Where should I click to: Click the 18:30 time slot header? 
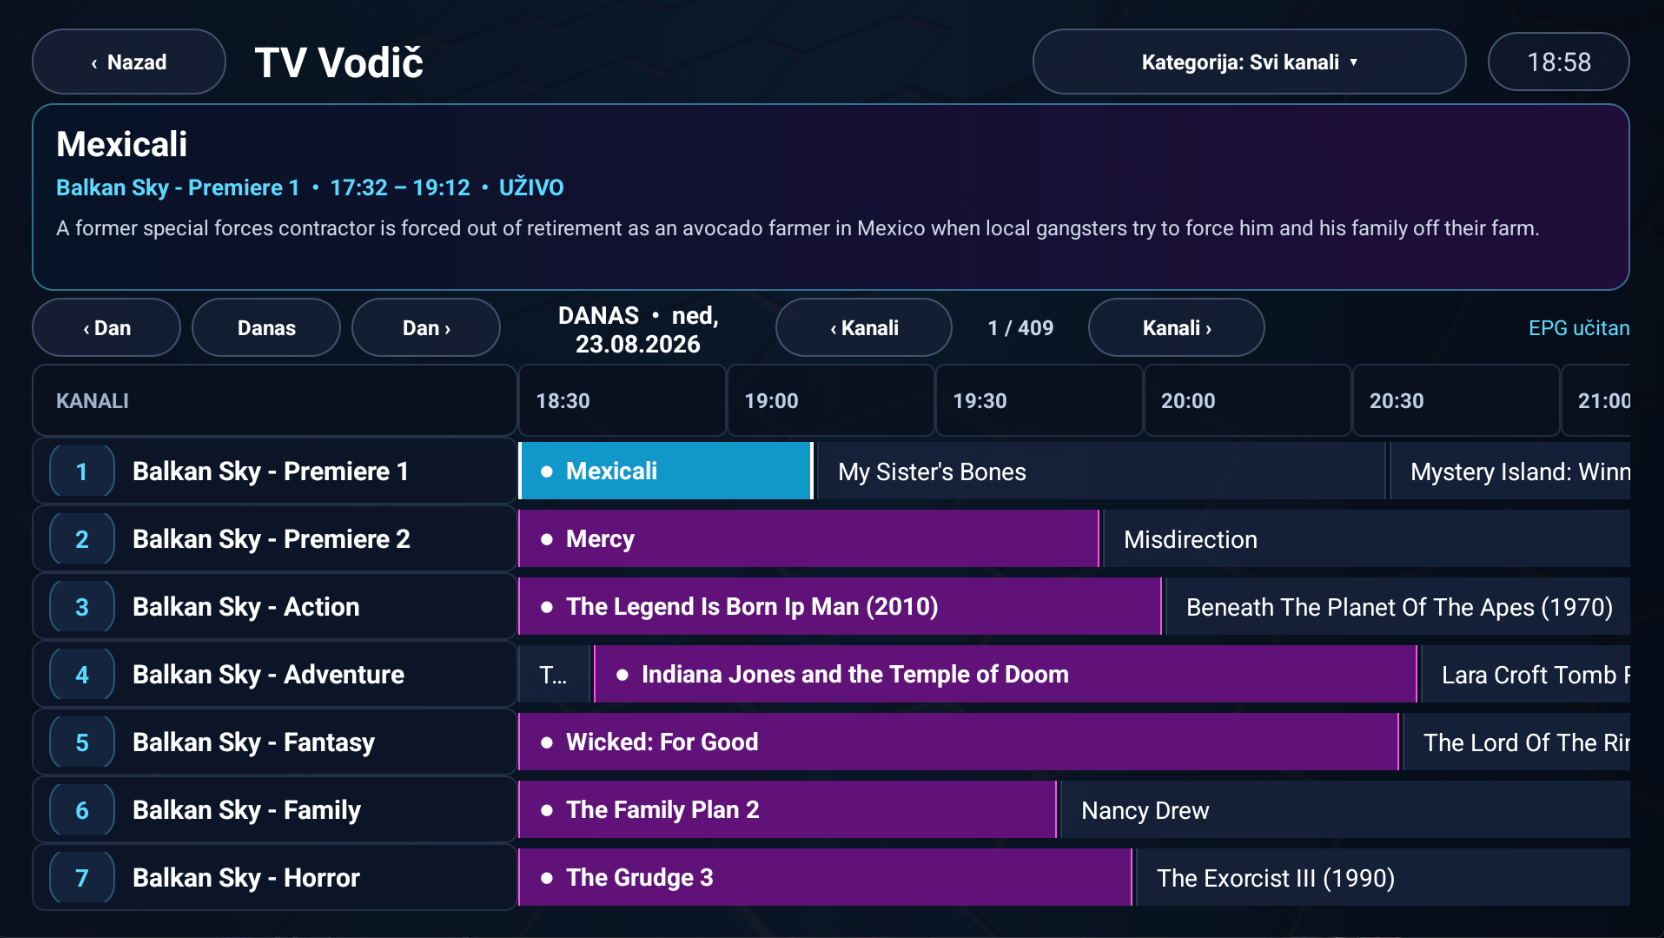coord(622,401)
